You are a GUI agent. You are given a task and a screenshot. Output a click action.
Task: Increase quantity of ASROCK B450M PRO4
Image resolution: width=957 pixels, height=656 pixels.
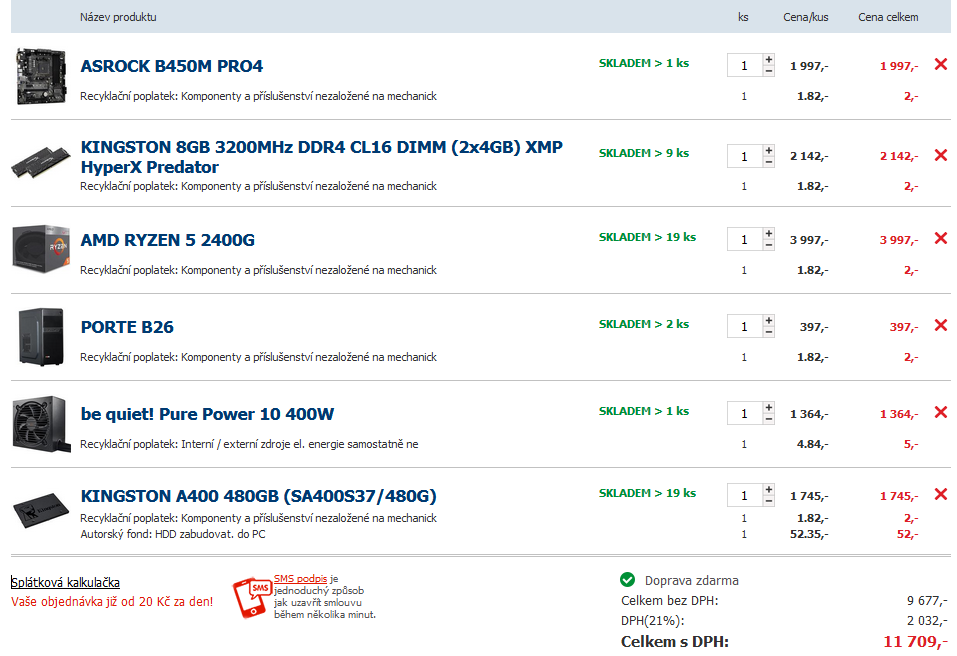[769, 60]
